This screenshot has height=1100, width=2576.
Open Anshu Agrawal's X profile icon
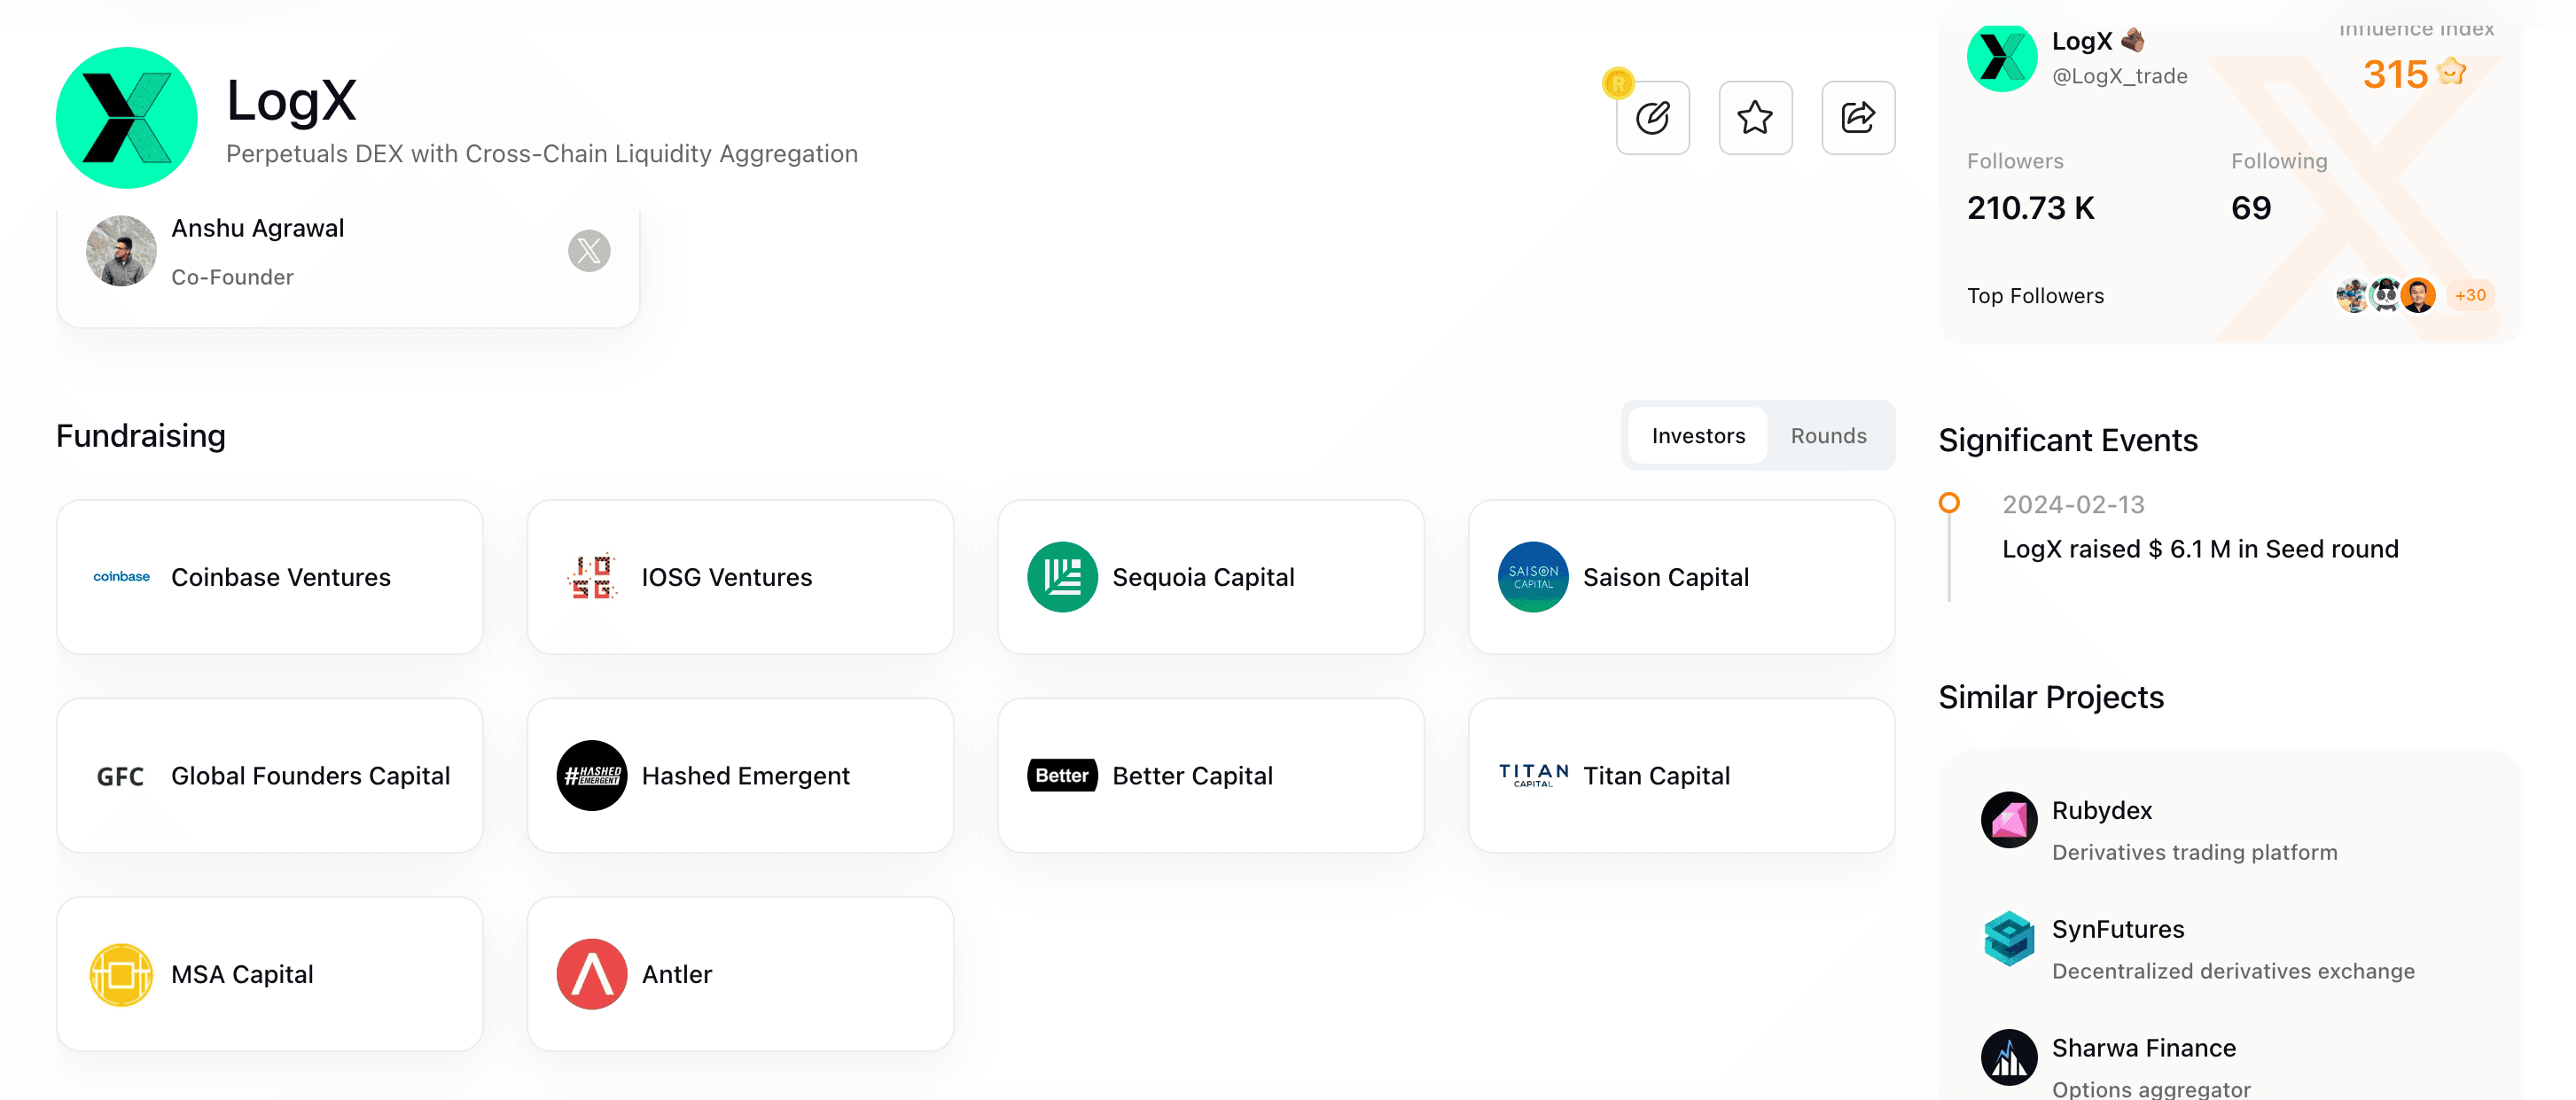[x=589, y=251]
